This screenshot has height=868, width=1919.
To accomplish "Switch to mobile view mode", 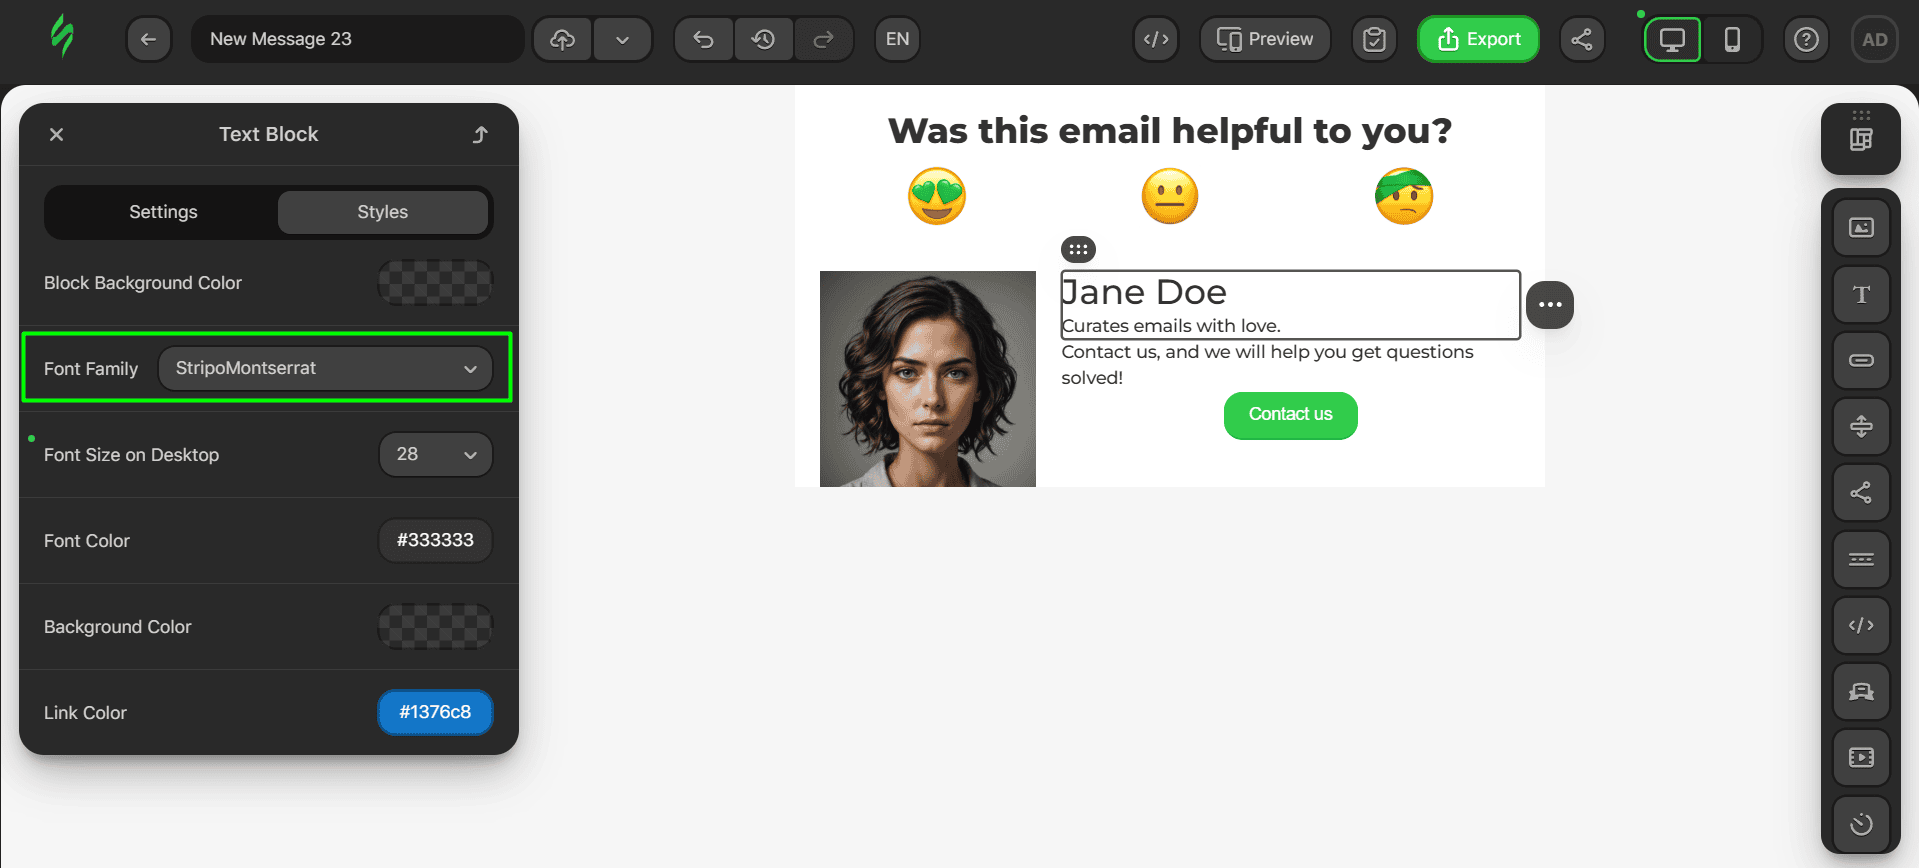I will 1732,39.
